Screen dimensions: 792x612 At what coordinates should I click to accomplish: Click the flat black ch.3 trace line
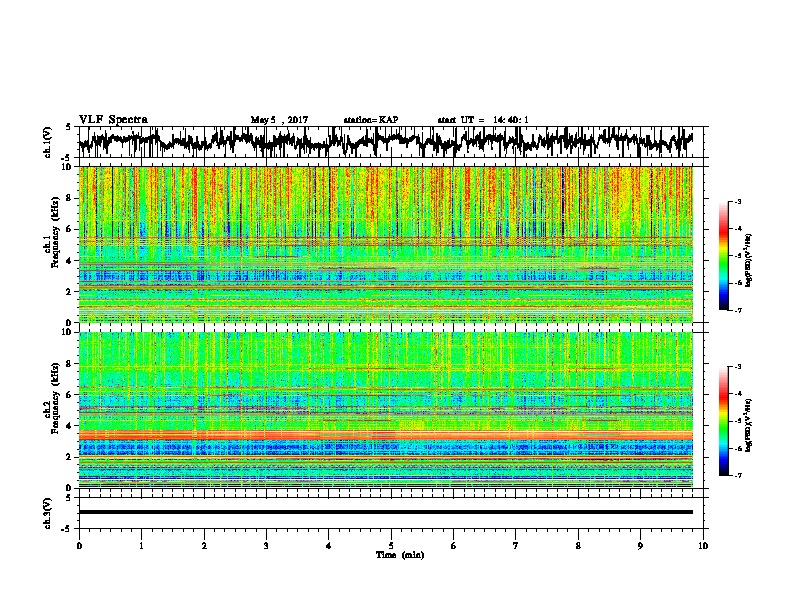point(386,512)
